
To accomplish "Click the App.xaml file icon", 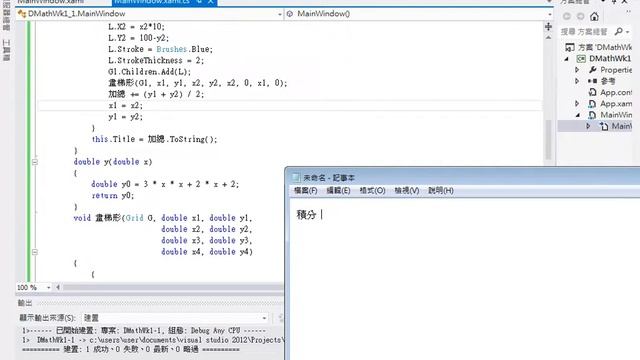I will tap(593, 104).
